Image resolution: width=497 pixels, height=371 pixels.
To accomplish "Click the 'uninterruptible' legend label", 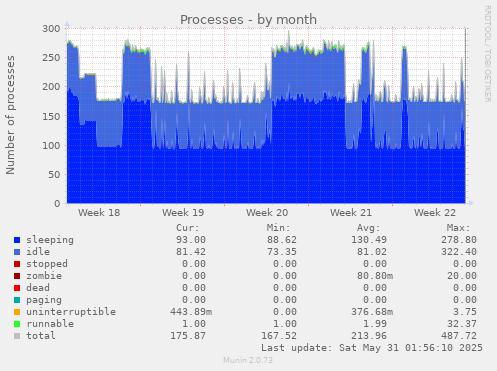I will click(71, 312).
